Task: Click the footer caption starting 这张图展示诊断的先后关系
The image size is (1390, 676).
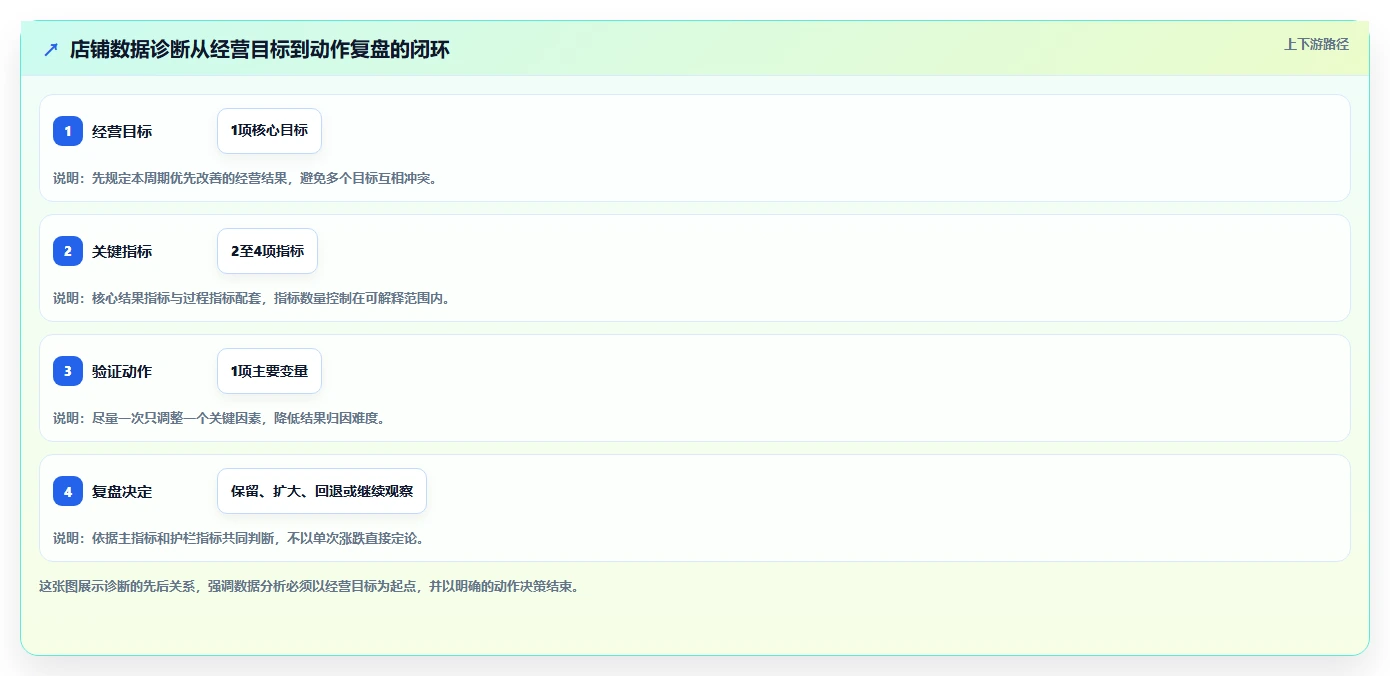Action: pyautogui.click(x=309, y=586)
